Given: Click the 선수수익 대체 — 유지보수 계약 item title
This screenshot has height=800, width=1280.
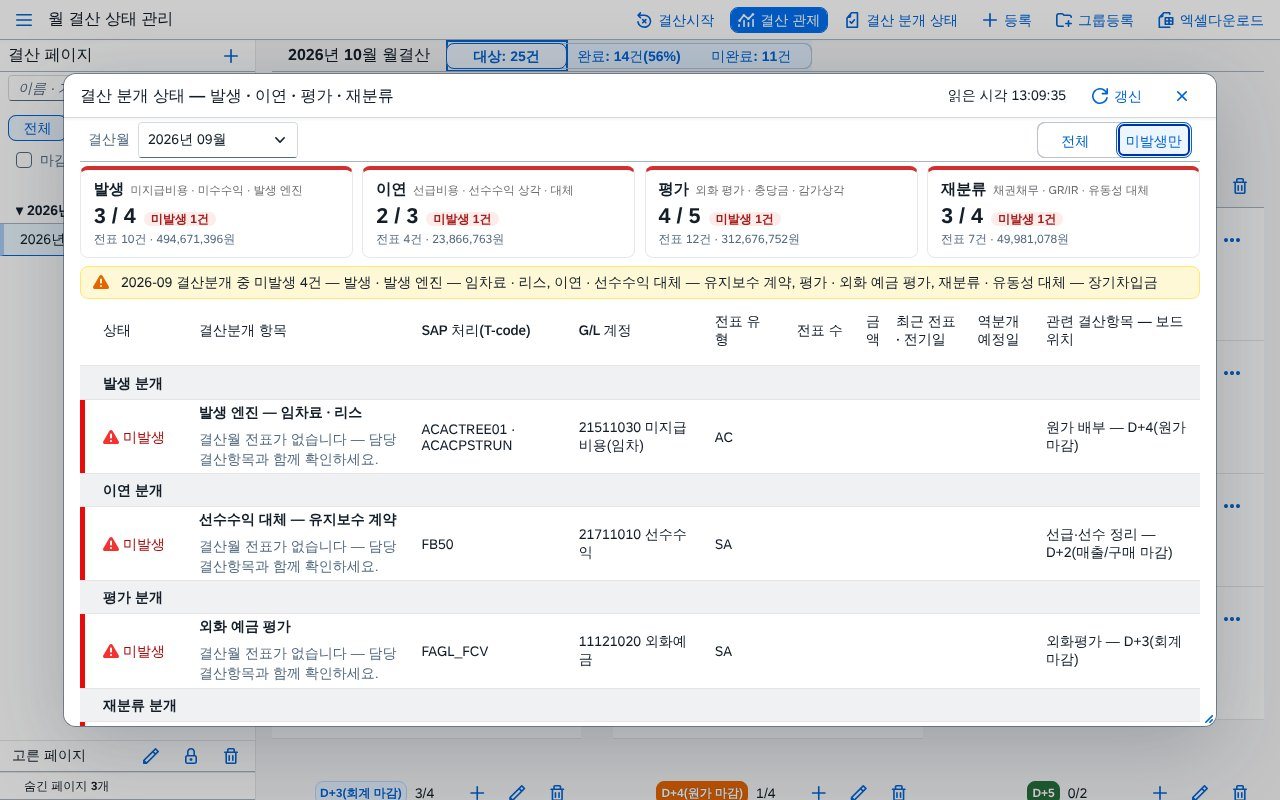Looking at the screenshot, I should (298, 520).
